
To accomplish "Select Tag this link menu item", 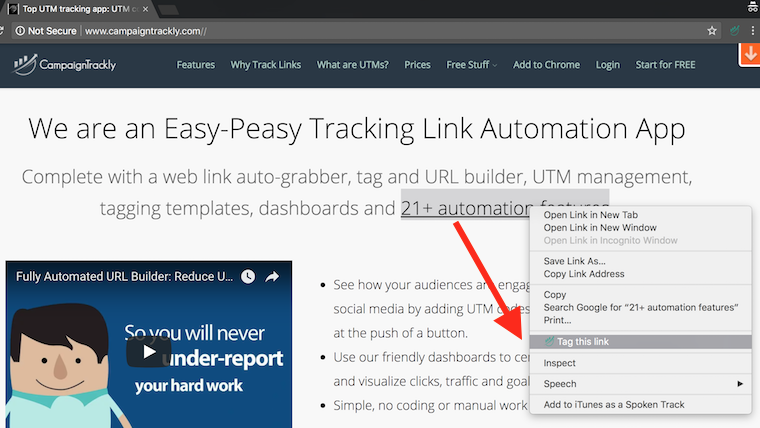I will coord(640,342).
